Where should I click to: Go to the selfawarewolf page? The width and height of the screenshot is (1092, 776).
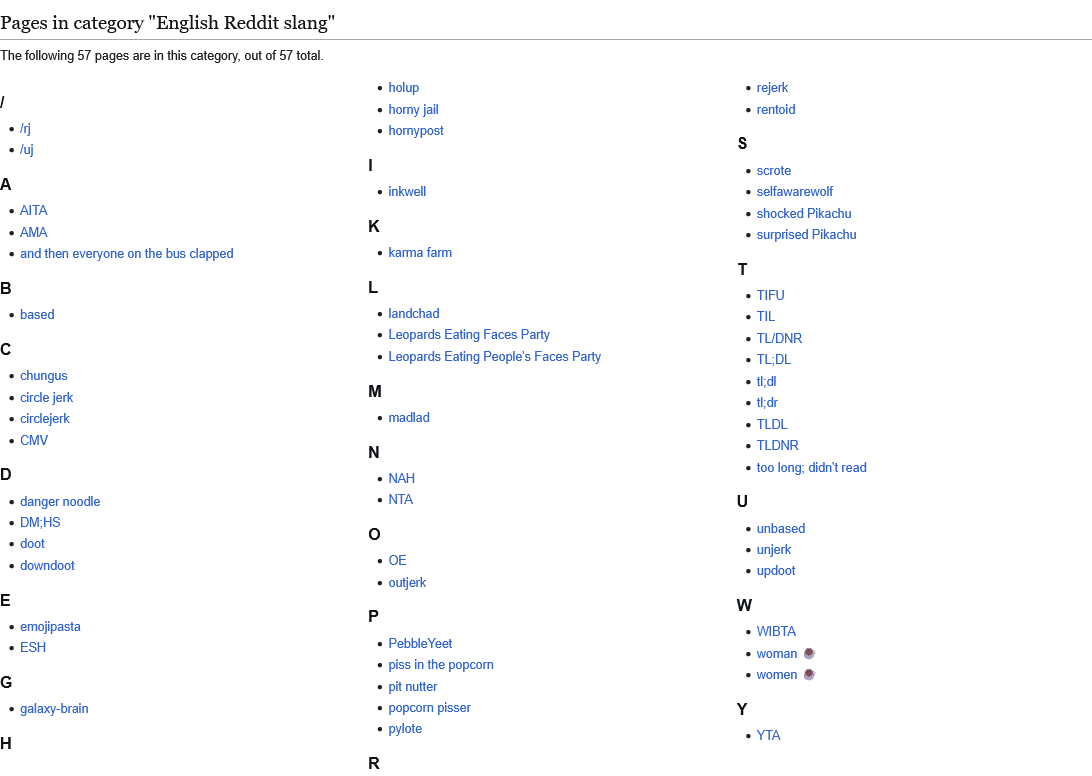coord(795,192)
